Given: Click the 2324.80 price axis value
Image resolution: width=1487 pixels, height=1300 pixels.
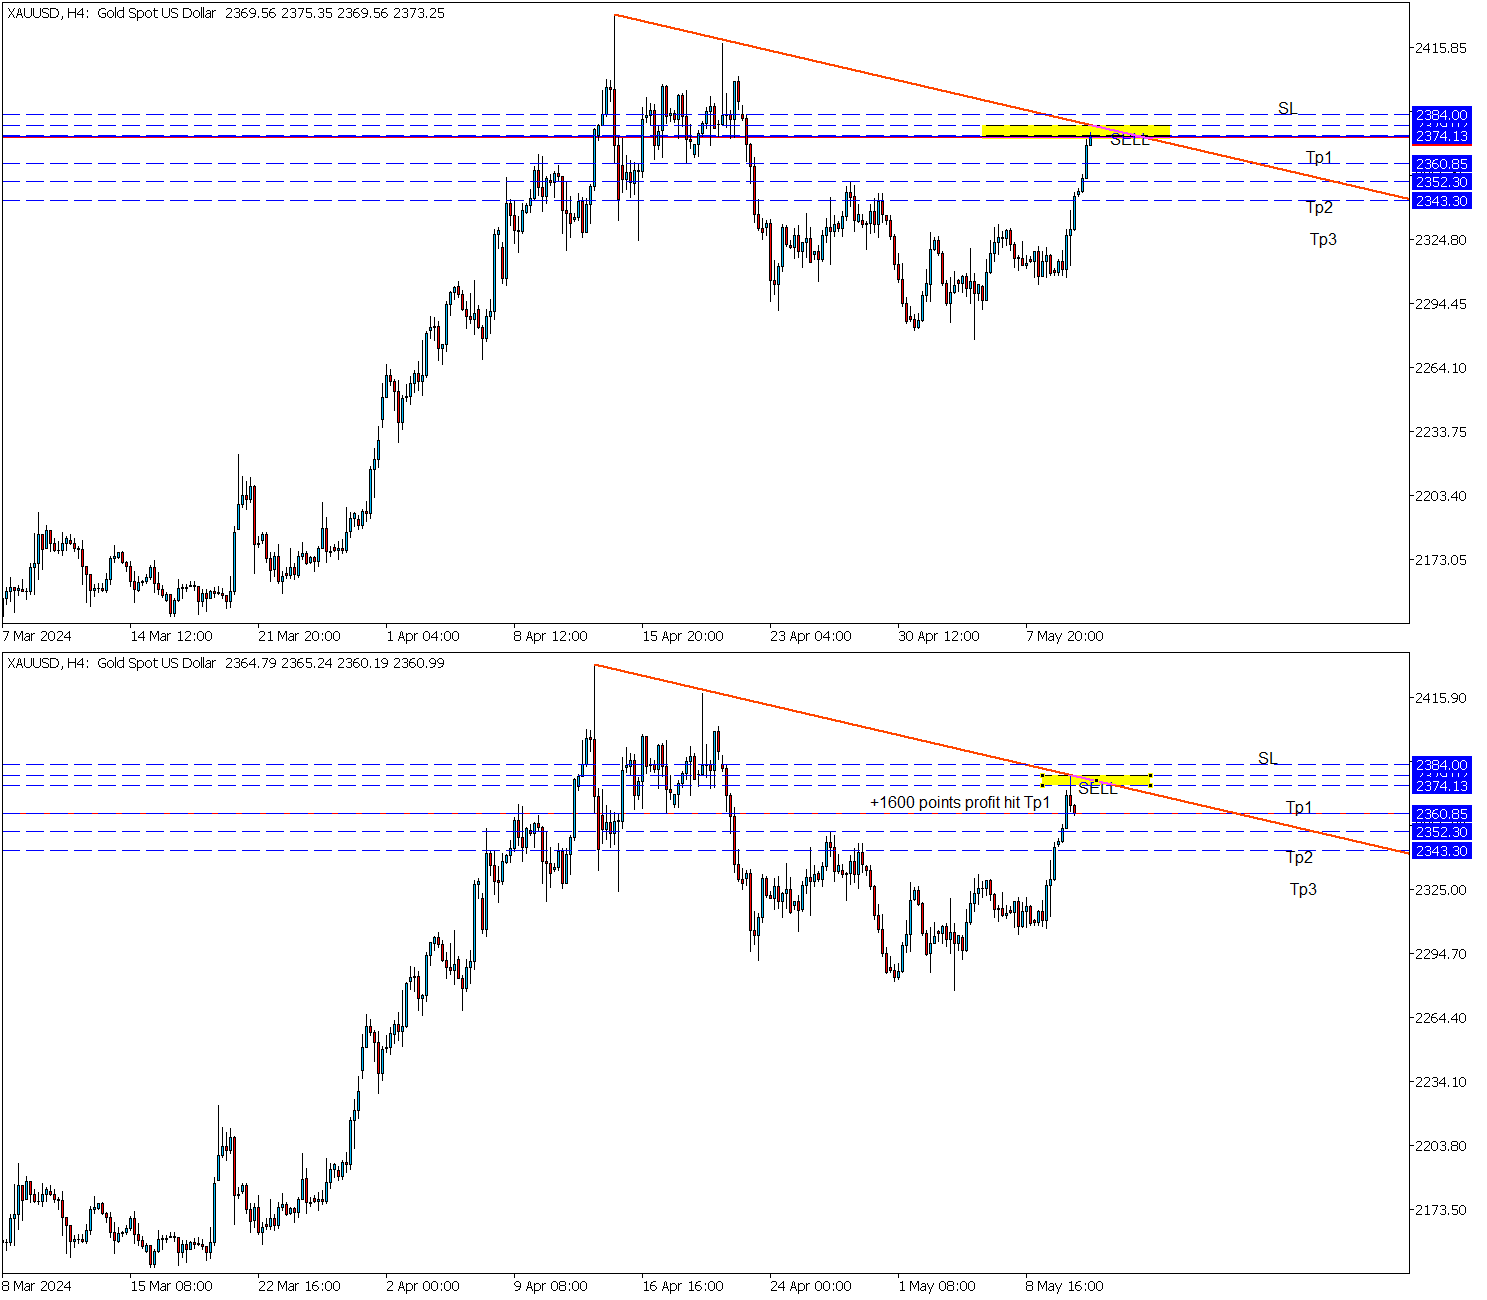Looking at the screenshot, I should (1441, 240).
